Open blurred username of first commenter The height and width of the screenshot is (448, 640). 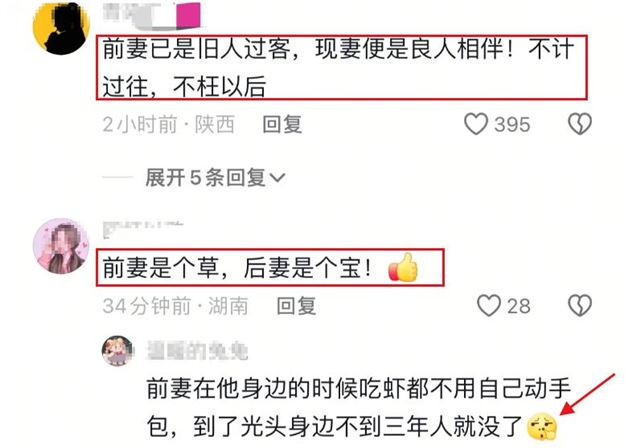pyautogui.click(x=152, y=16)
